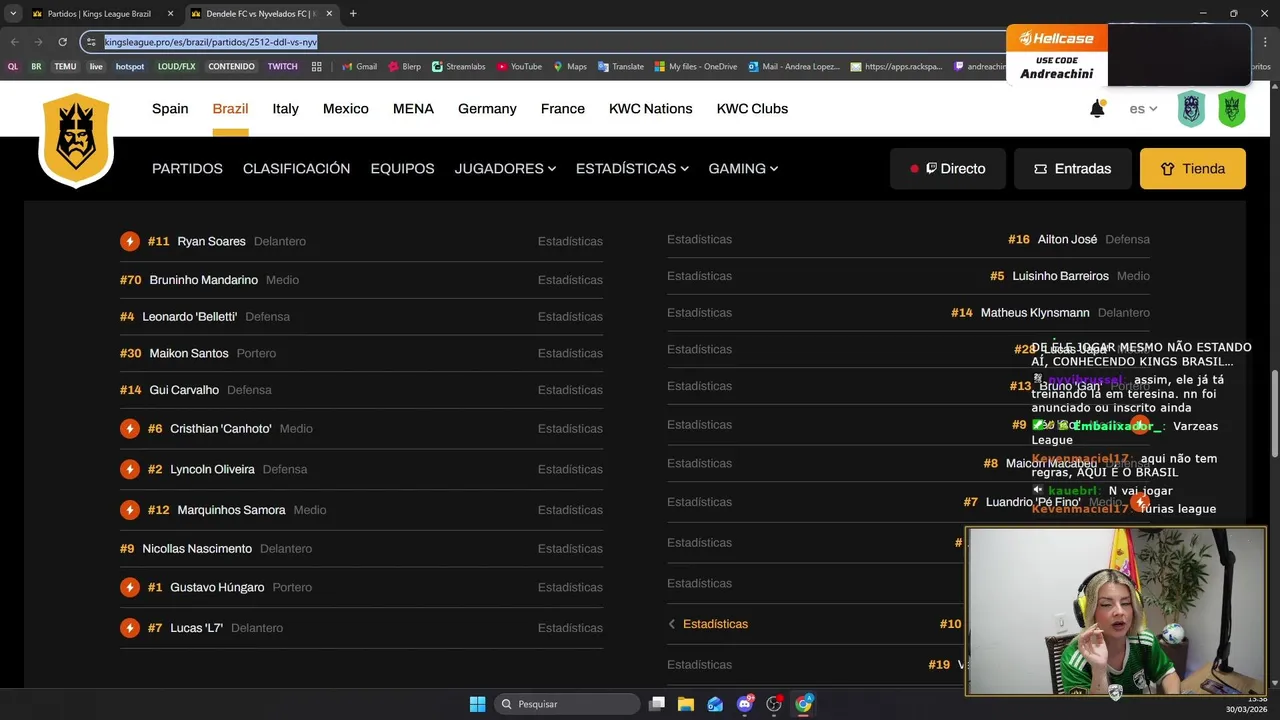Open Estadísticas for Luisinho Barreiros

tap(699, 276)
